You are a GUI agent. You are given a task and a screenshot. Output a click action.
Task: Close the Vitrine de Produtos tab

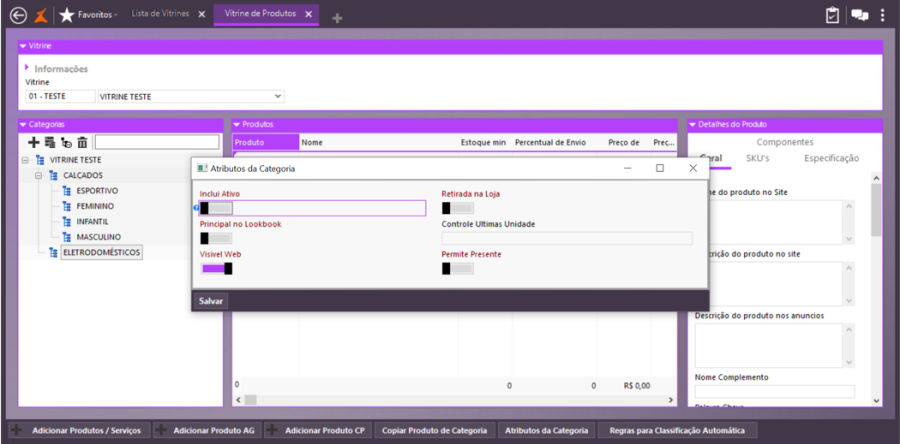click(x=309, y=14)
